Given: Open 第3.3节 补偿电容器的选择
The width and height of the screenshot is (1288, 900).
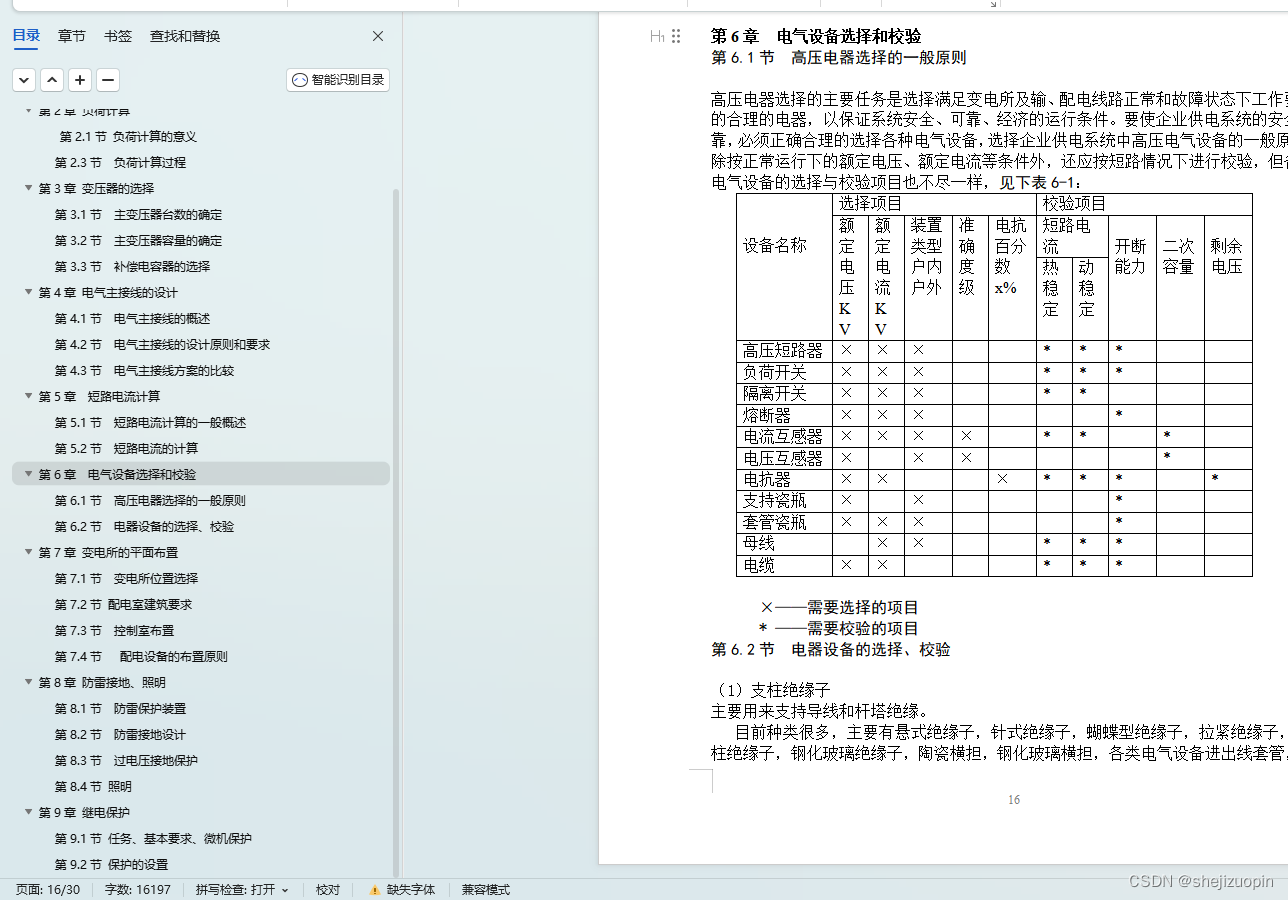Looking at the screenshot, I should pyautogui.click(x=132, y=266).
